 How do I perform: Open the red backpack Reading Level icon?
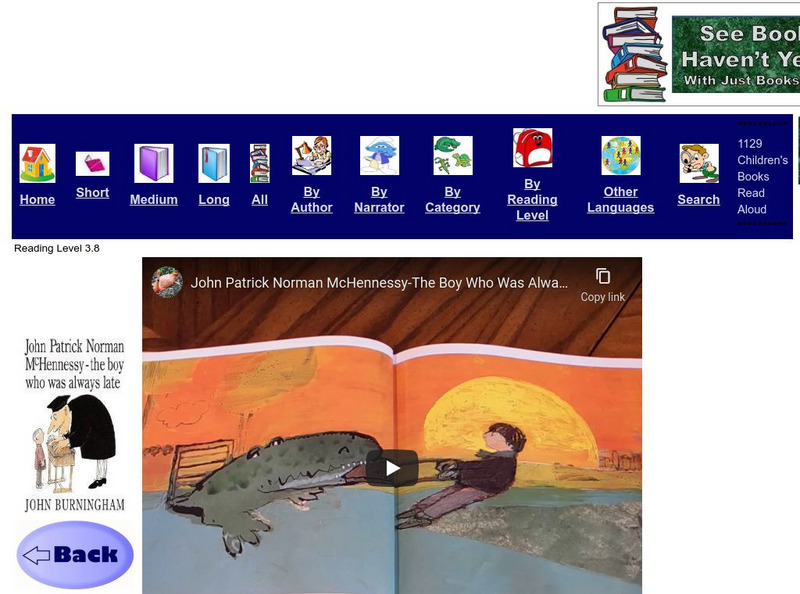click(x=532, y=147)
